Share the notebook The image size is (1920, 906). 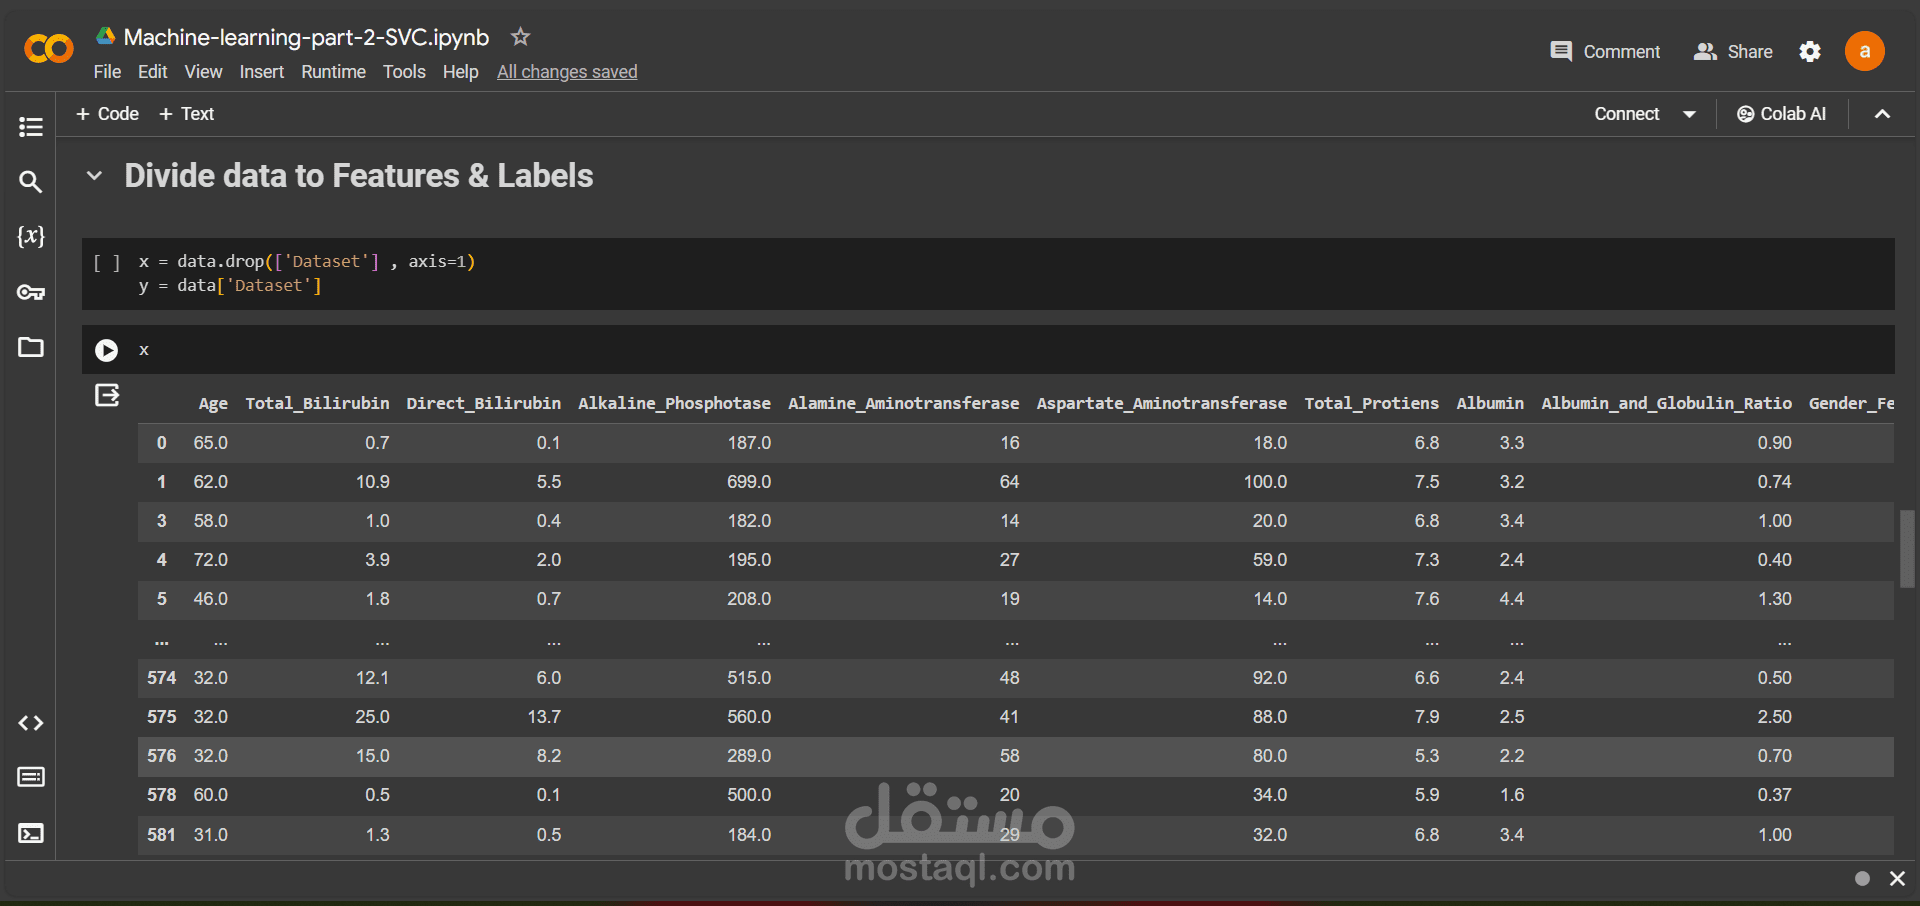click(1732, 51)
